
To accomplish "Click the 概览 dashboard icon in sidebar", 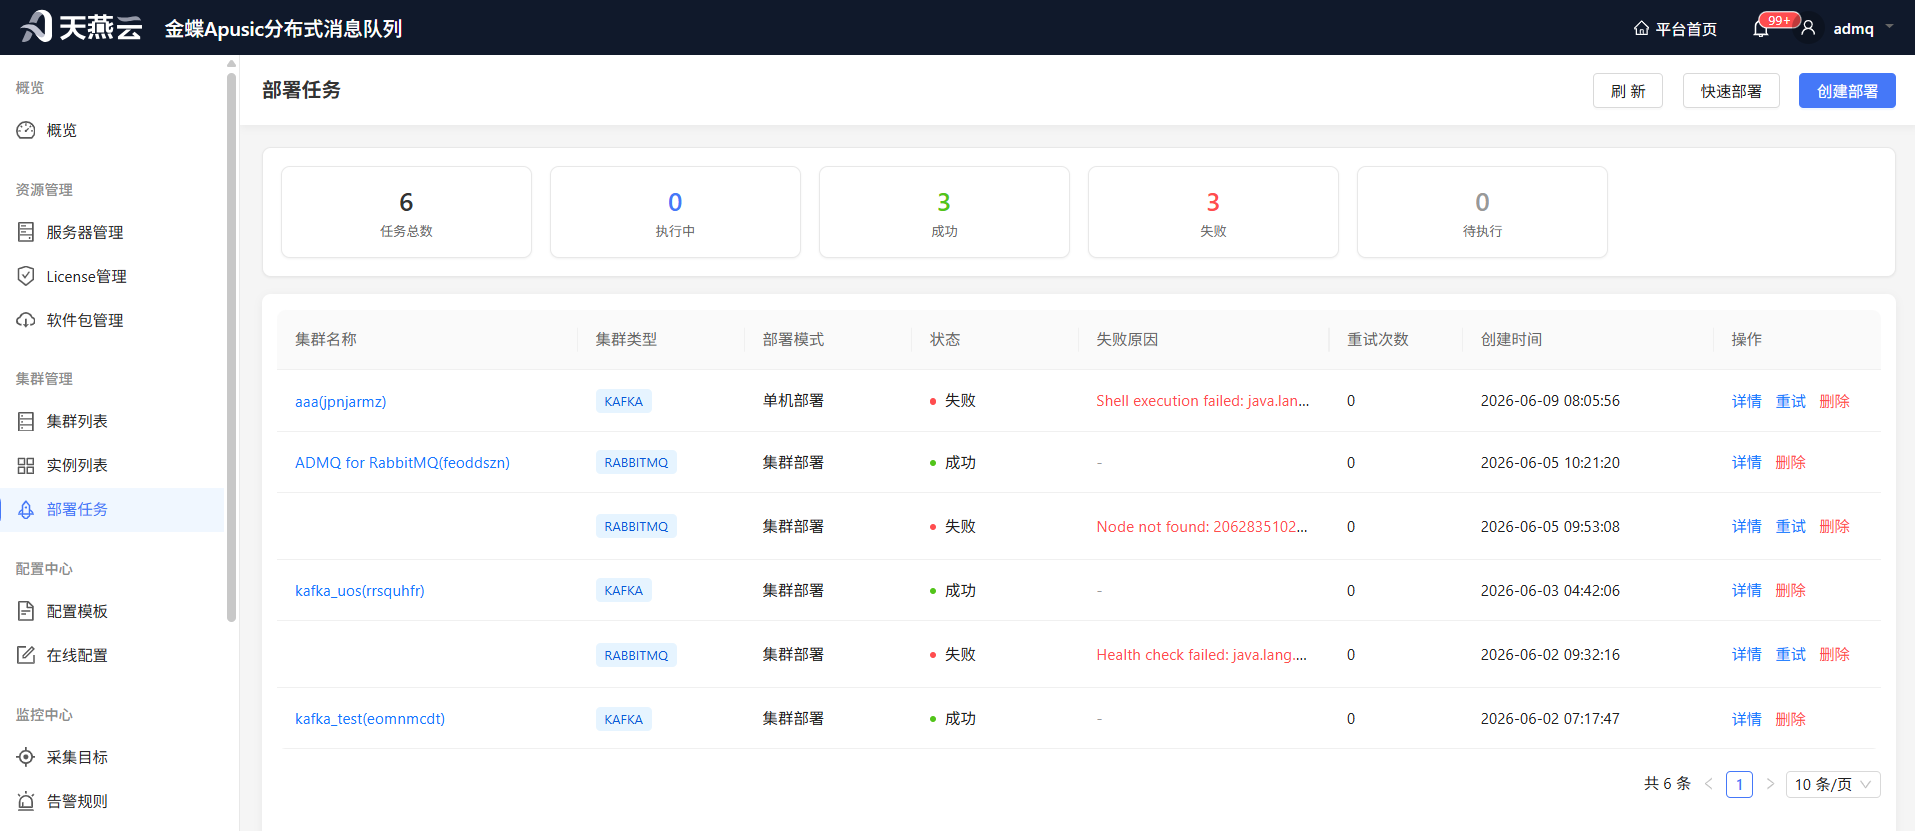I will (26, 130).
